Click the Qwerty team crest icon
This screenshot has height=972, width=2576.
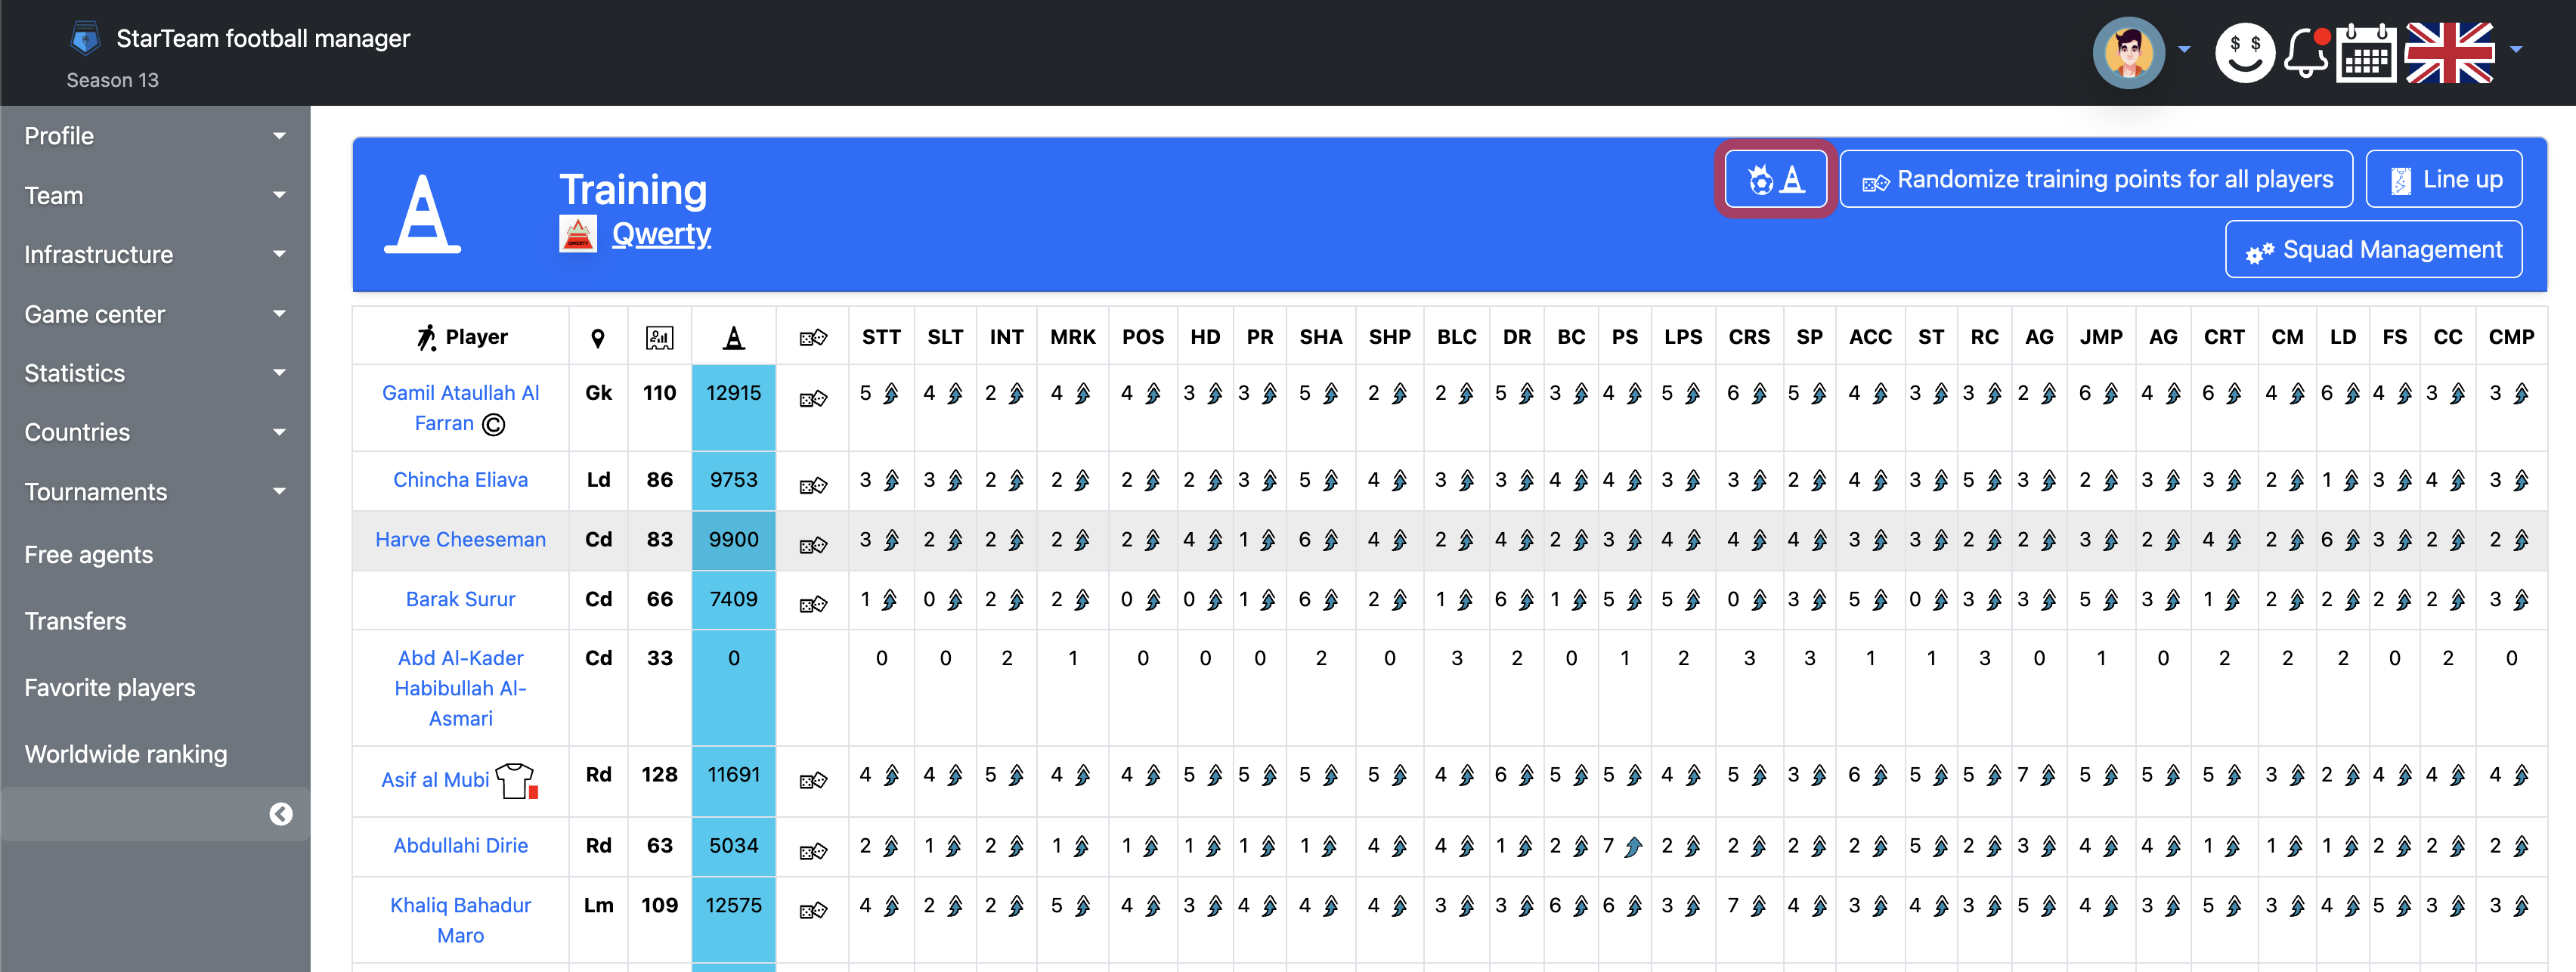tap(578, 234)
